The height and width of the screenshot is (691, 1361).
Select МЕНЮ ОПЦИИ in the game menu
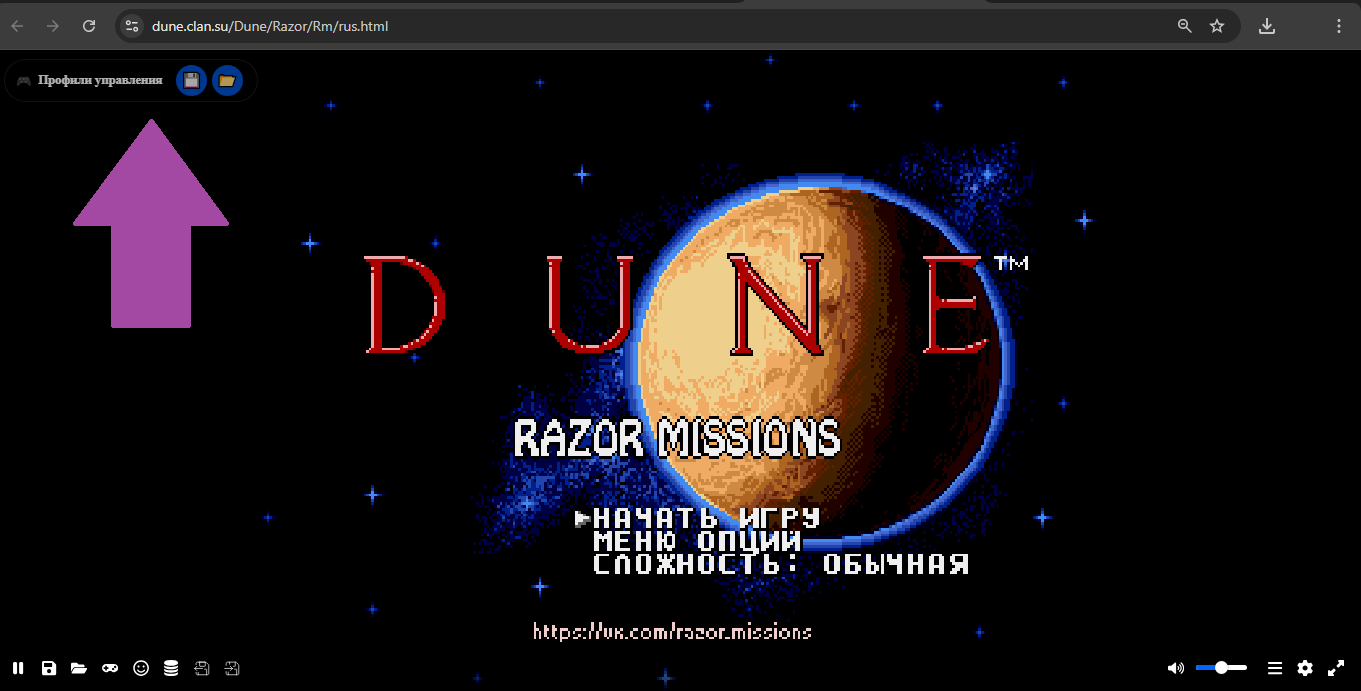coord(697,541)
